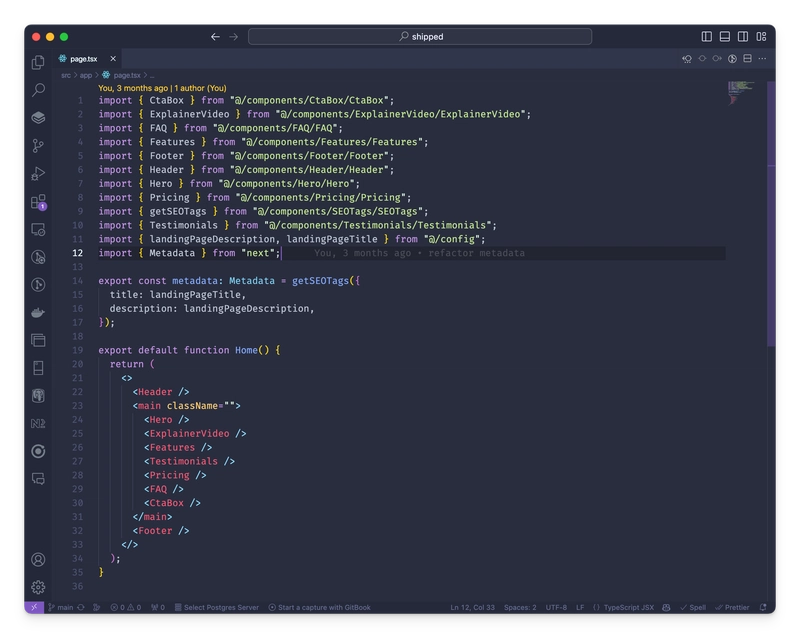The width and height of the screenshot is (800, 638).
Task: Click 'refactor metadata' inline blame text
Action: 476,253
